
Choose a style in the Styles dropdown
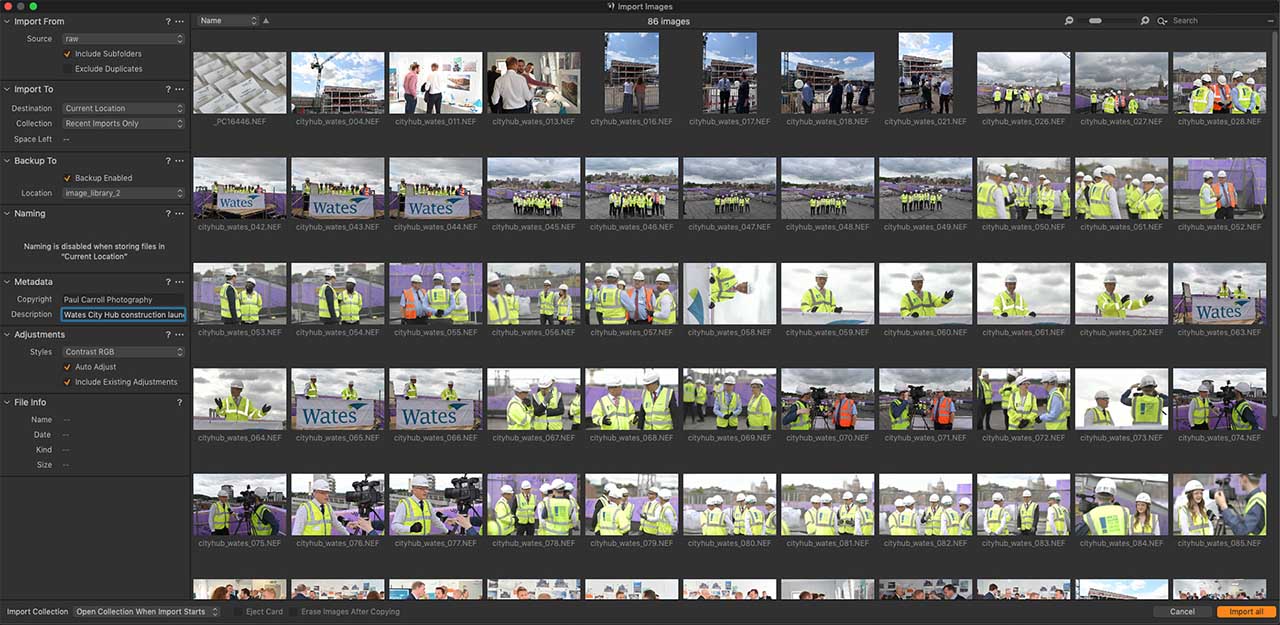pyautogui.click(x=123, y=352)
